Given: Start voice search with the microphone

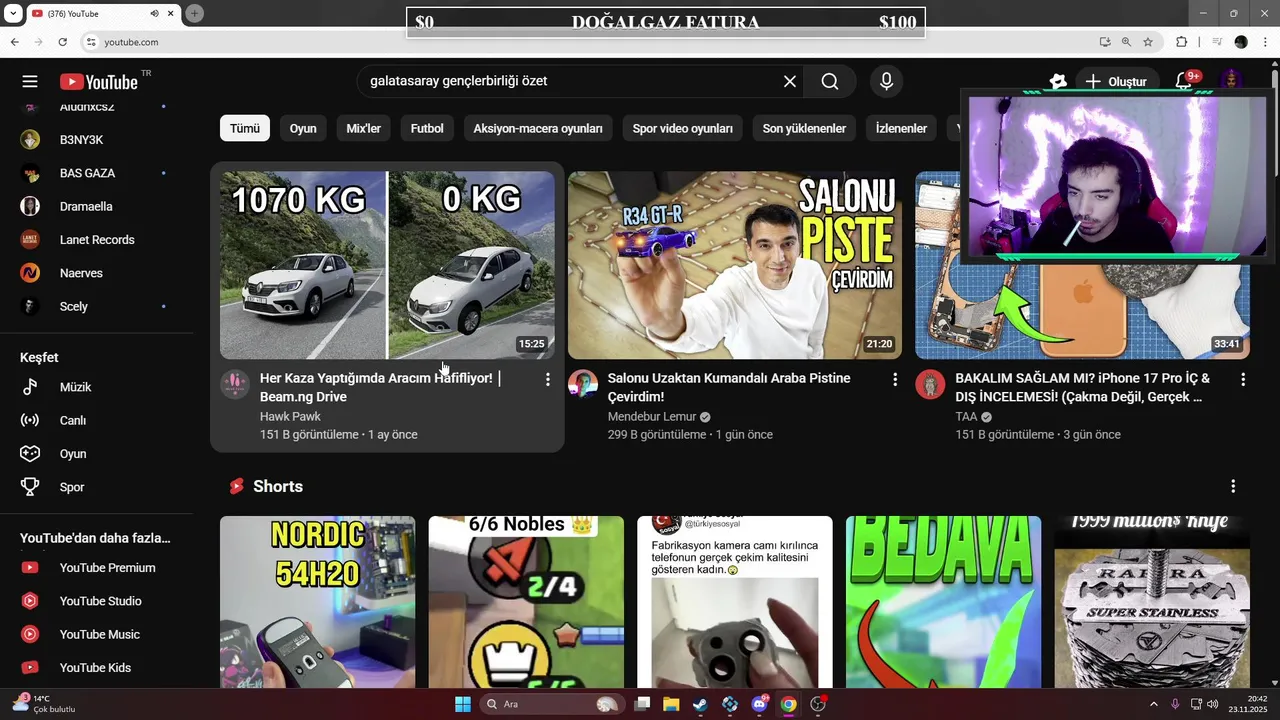Looking at the screenshot, I should click(x=886, y=81).
